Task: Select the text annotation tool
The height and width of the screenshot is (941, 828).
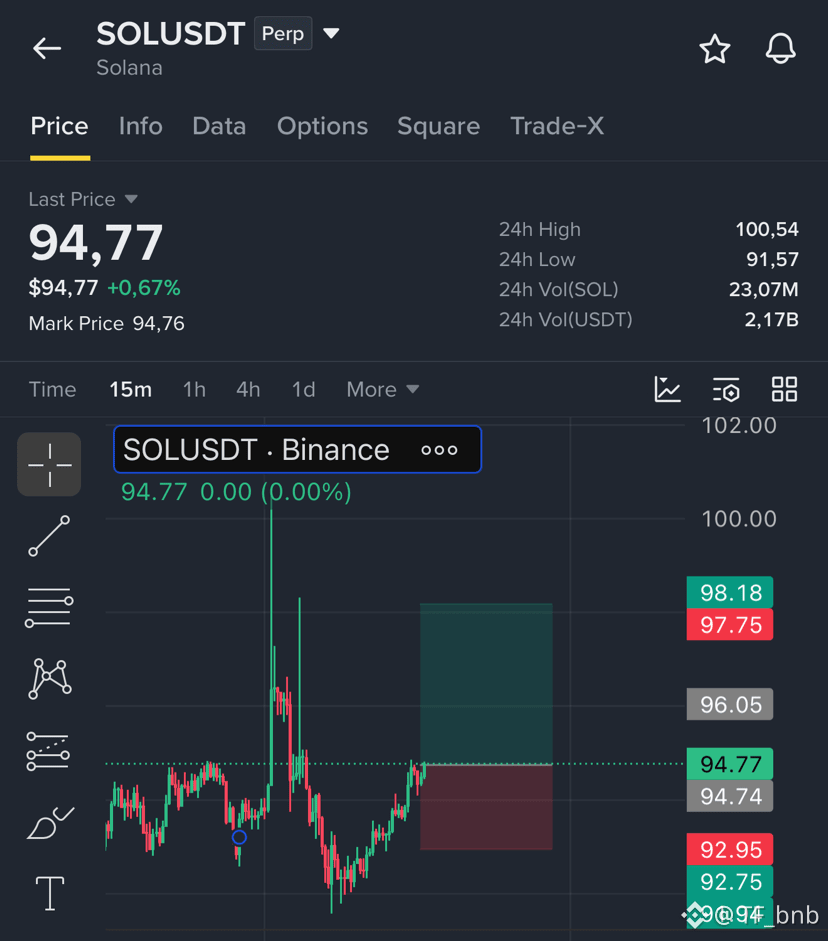Action: pos(50,894)
